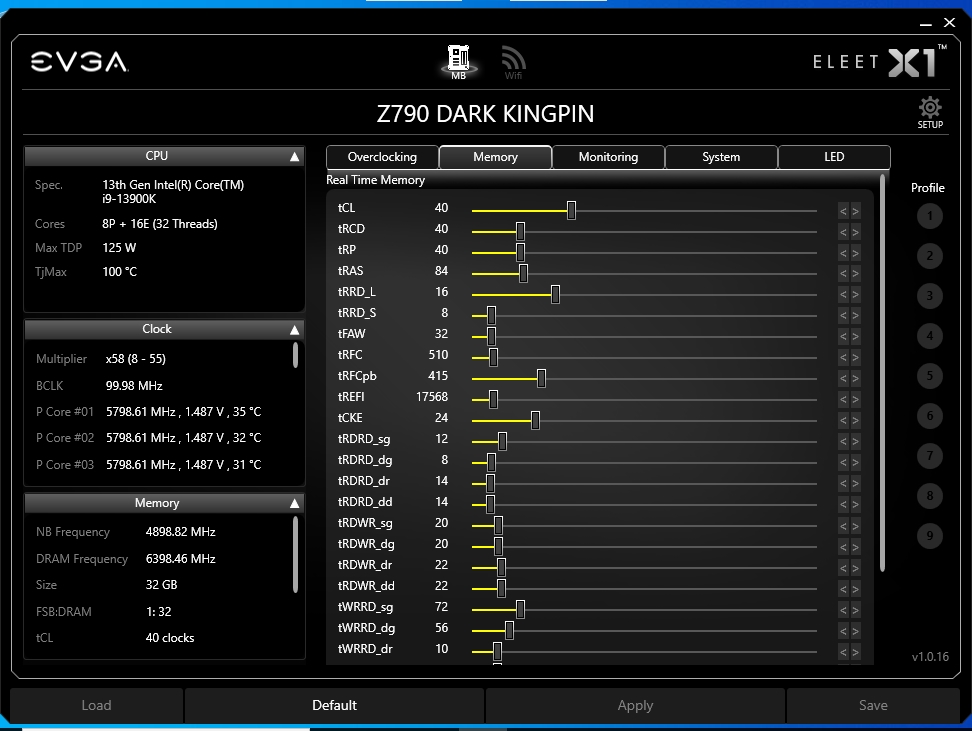Decrease tRAS with left arrow
The height and width of the screenshot is (731, 972).
pos(843,273)
